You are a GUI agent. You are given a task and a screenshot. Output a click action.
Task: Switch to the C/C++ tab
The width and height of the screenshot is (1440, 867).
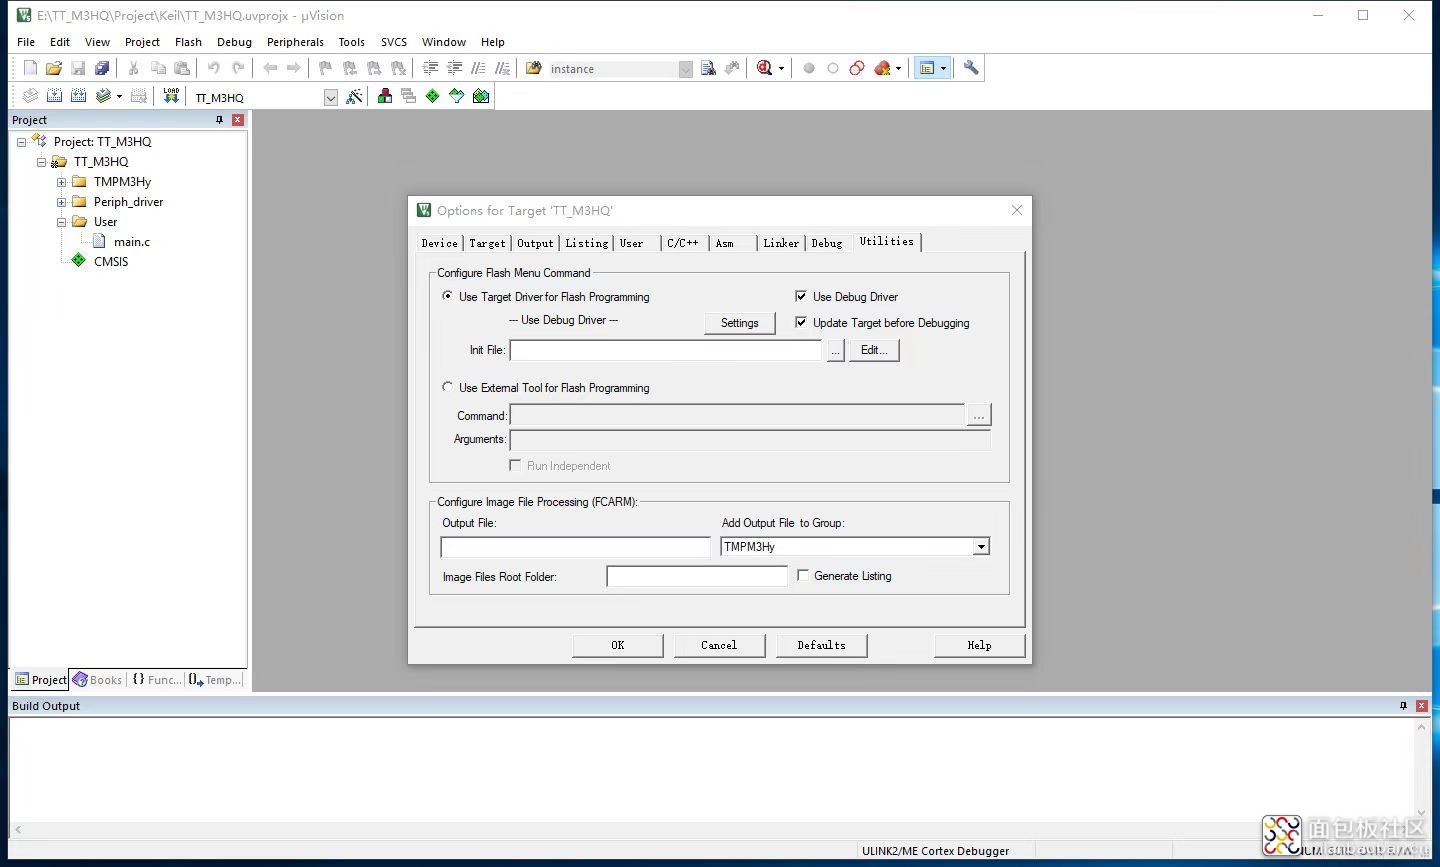pos(683,243)
